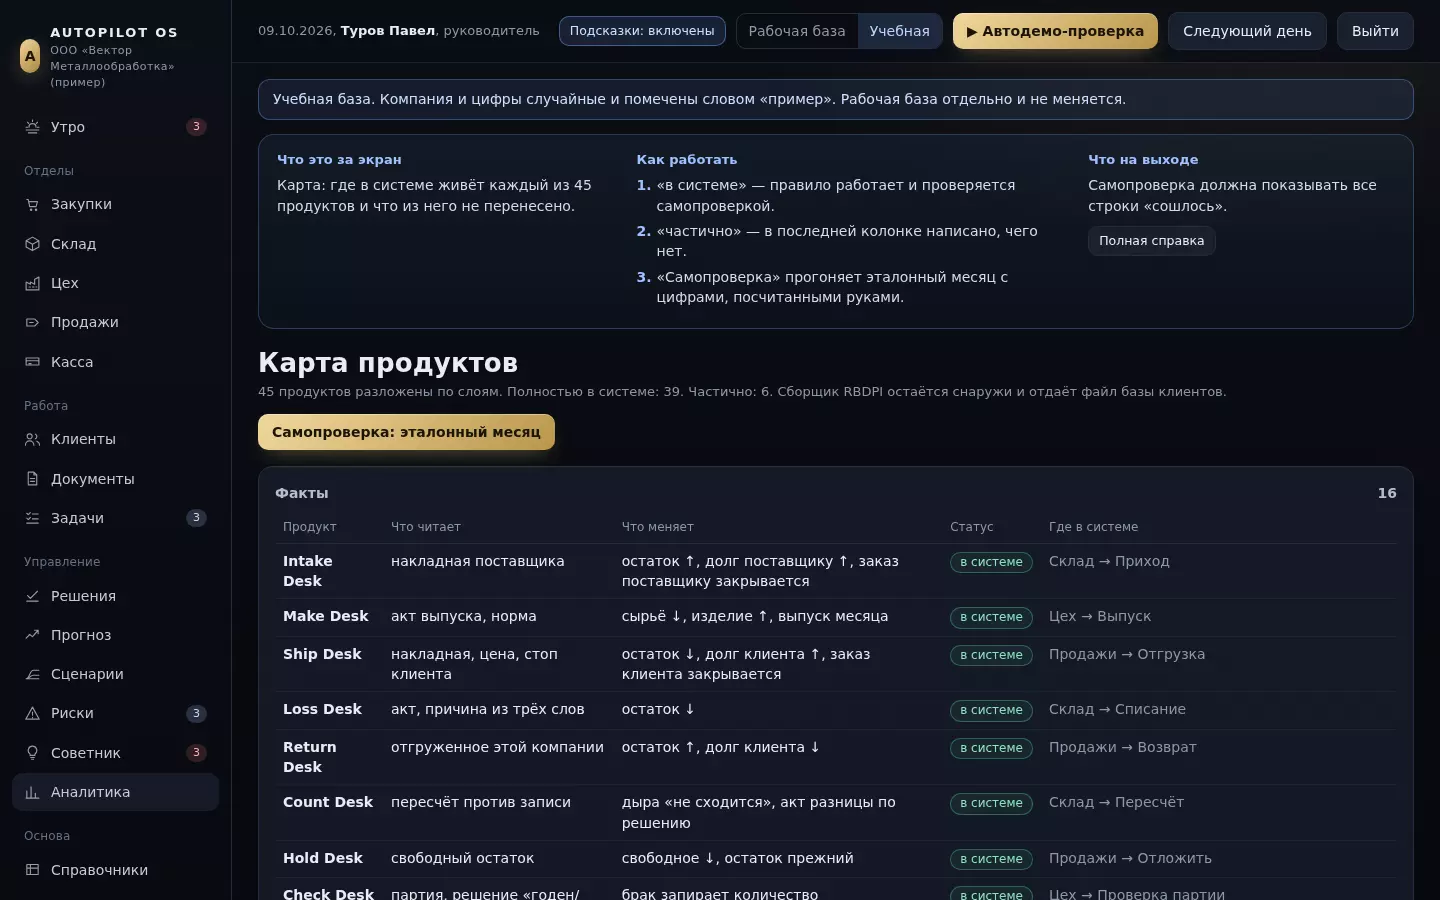The image size is (1440, 900).
Task: Click the icon beside Сценарии
Action: [x=32, y=674]
